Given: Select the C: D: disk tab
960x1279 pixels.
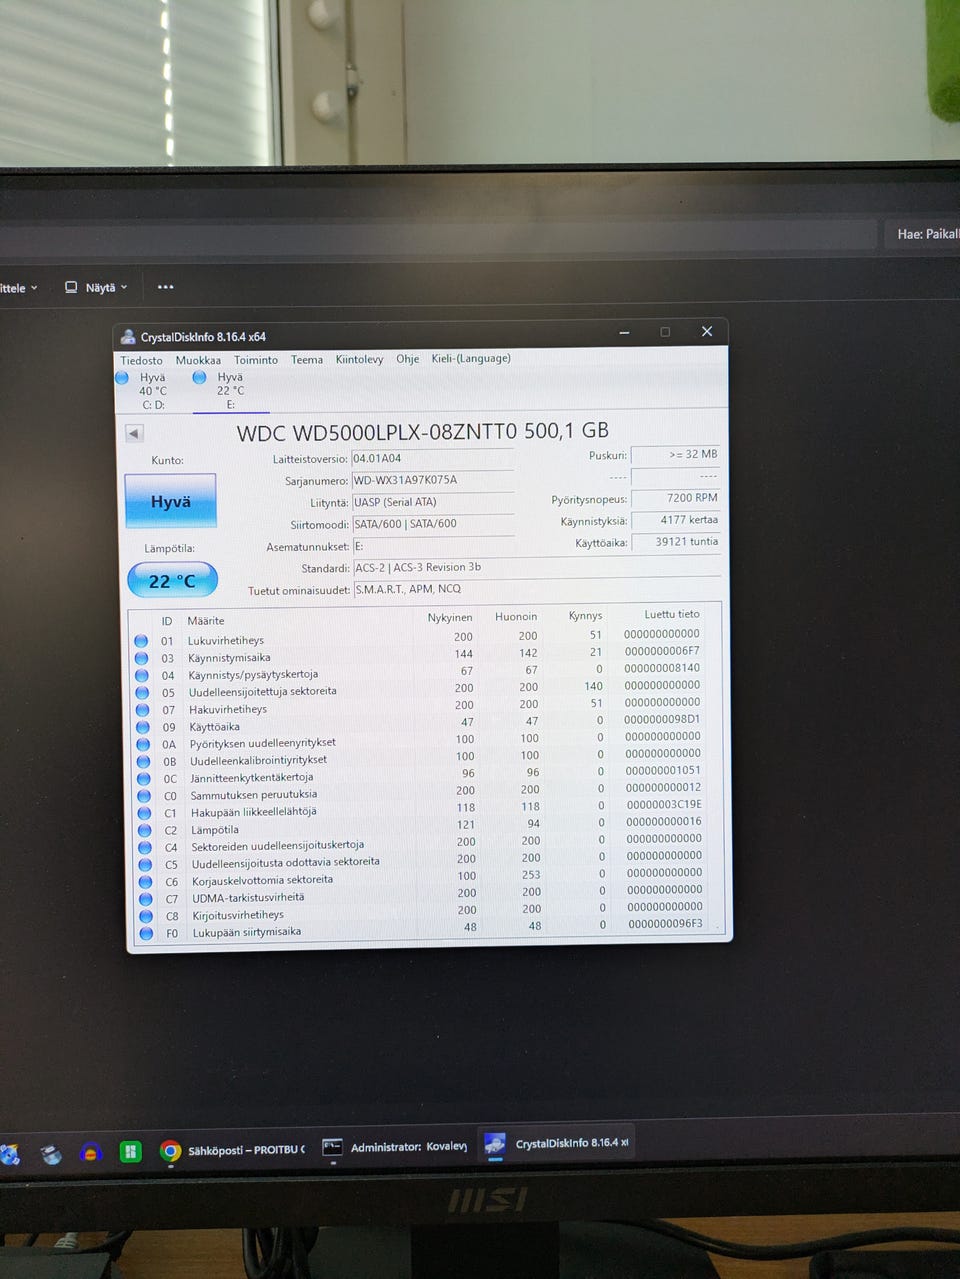Looking at the screenshot, I should (x=152, y=391).
